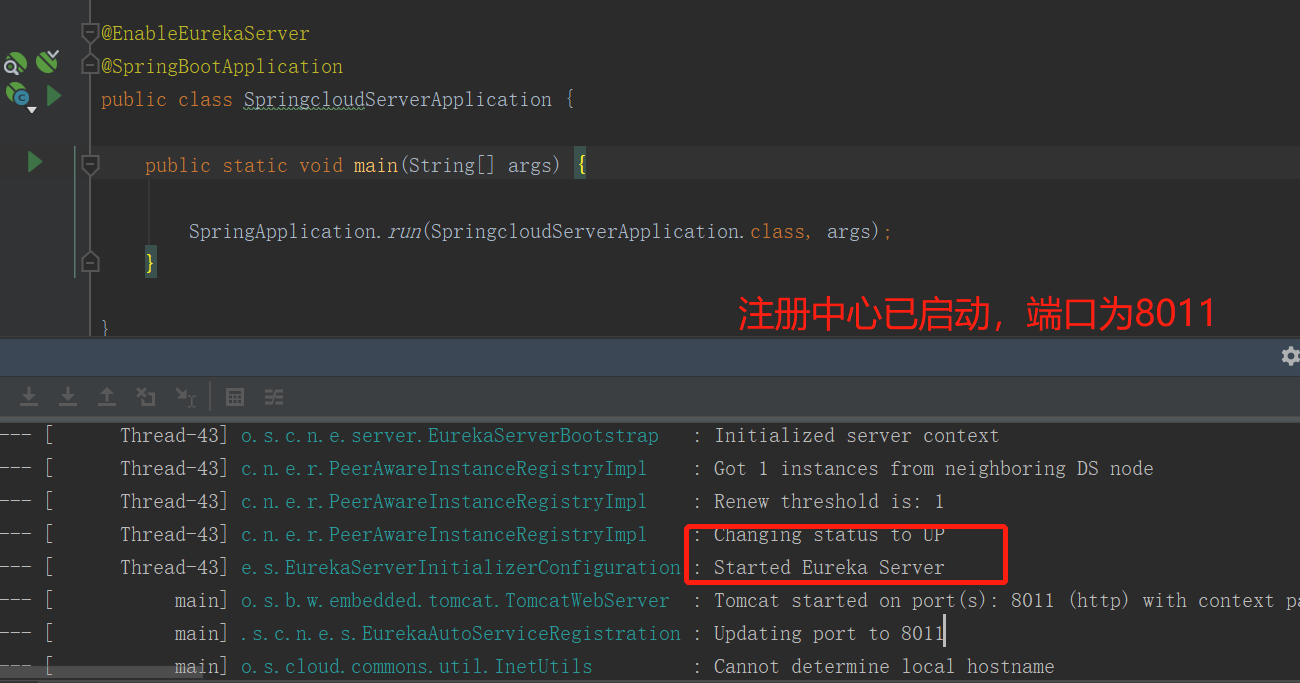The image size is (1300, 683).
Task: Click the main method name
Action: click(376, 165)
